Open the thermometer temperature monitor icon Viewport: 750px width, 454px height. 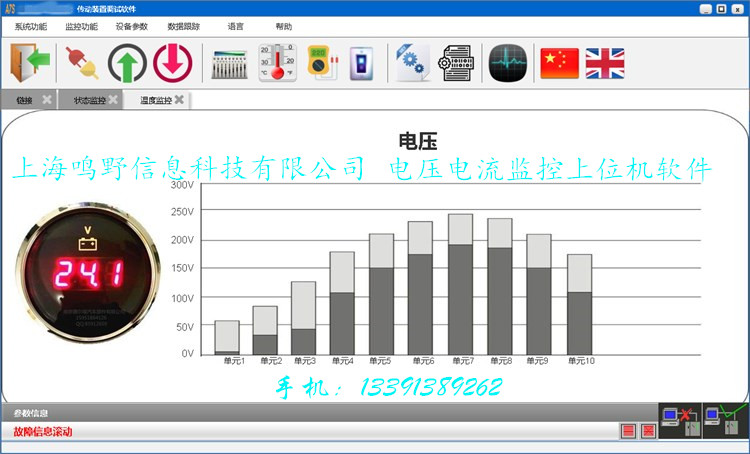277,62
